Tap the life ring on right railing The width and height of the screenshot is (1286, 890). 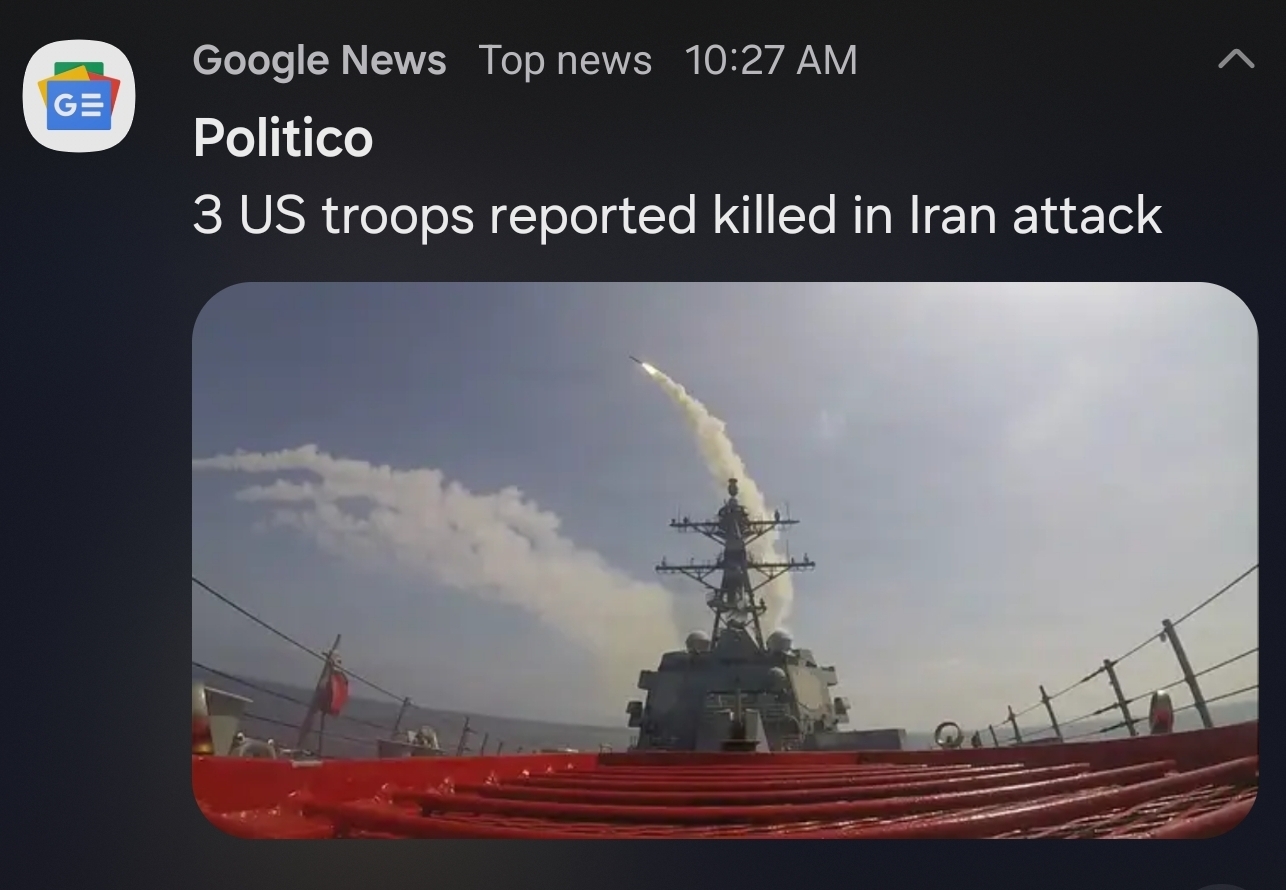[x=948, y=735]
